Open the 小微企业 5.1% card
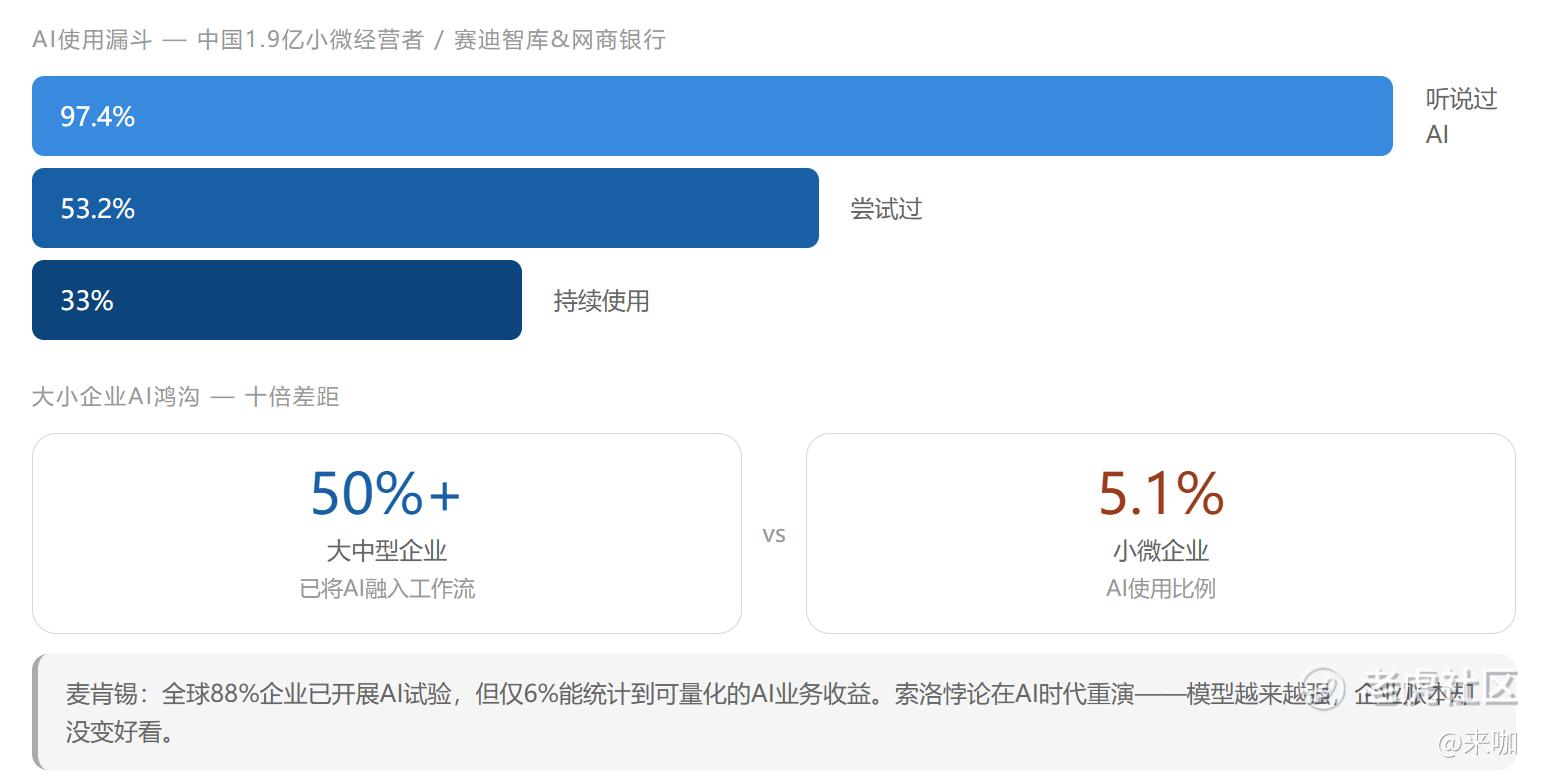Viewport: 1548px width, 778px height. click(x=1161, y=533)
